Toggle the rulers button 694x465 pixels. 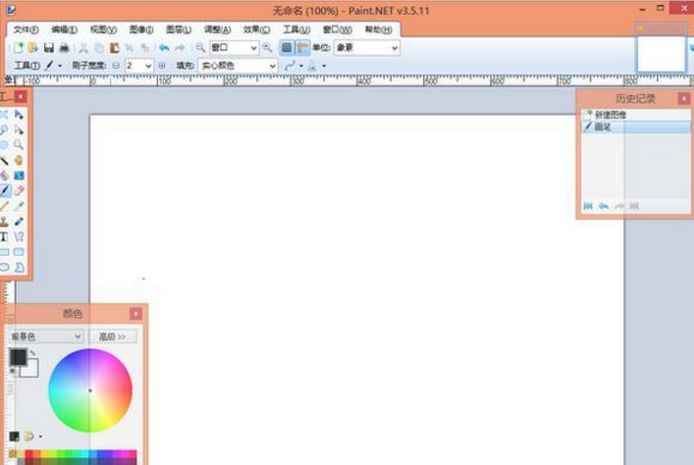(x=302, y=47)
